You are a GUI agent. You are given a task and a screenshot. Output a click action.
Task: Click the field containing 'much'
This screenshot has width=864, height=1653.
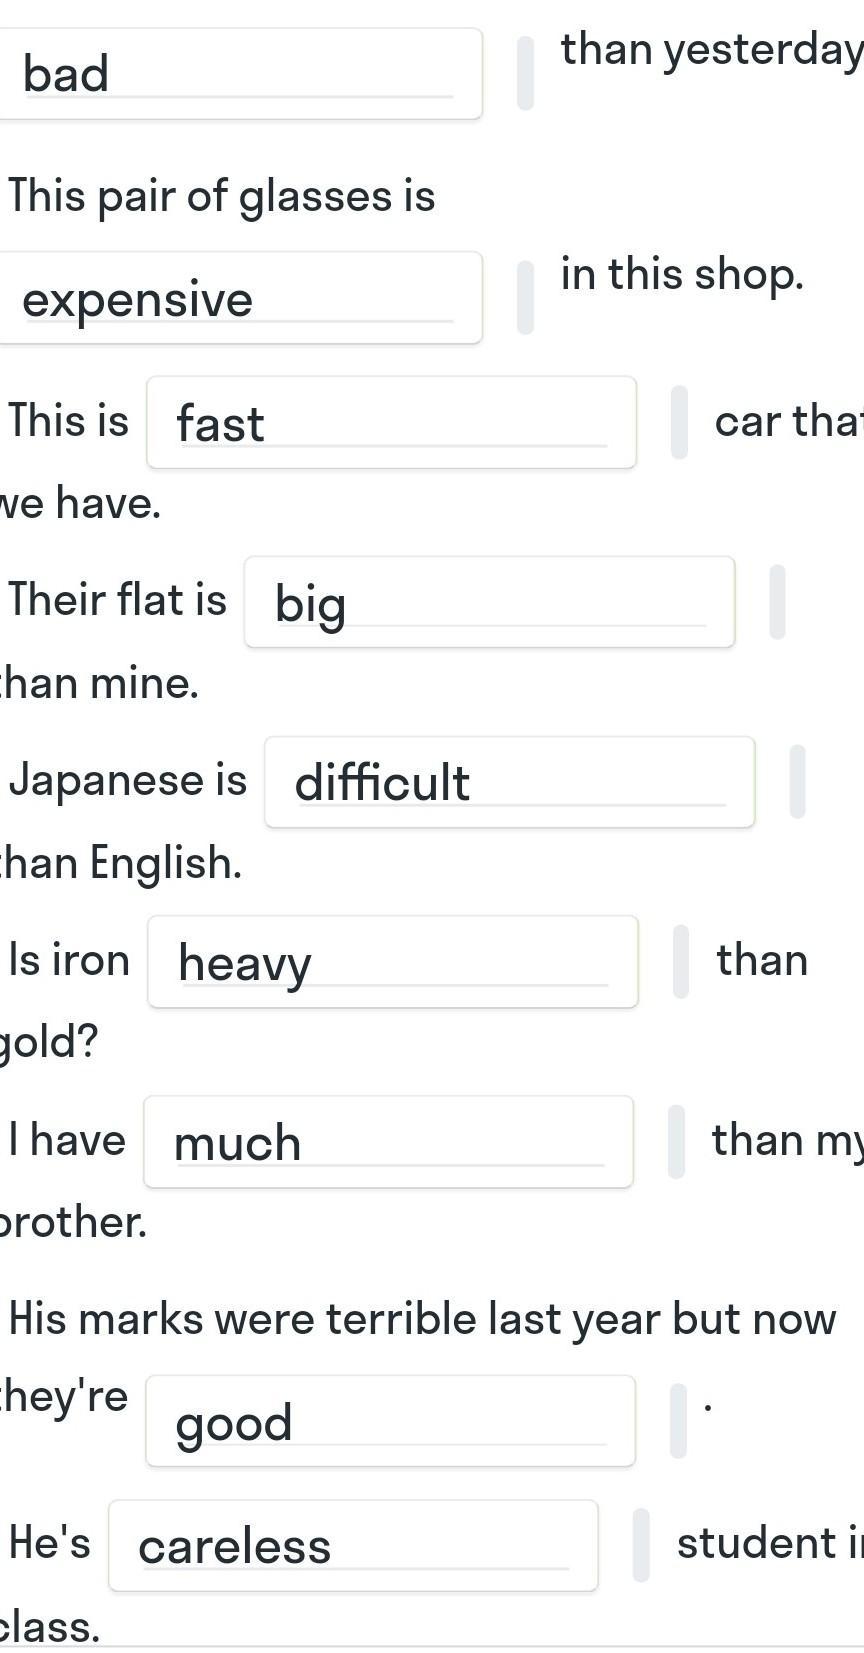(389, 1142)
